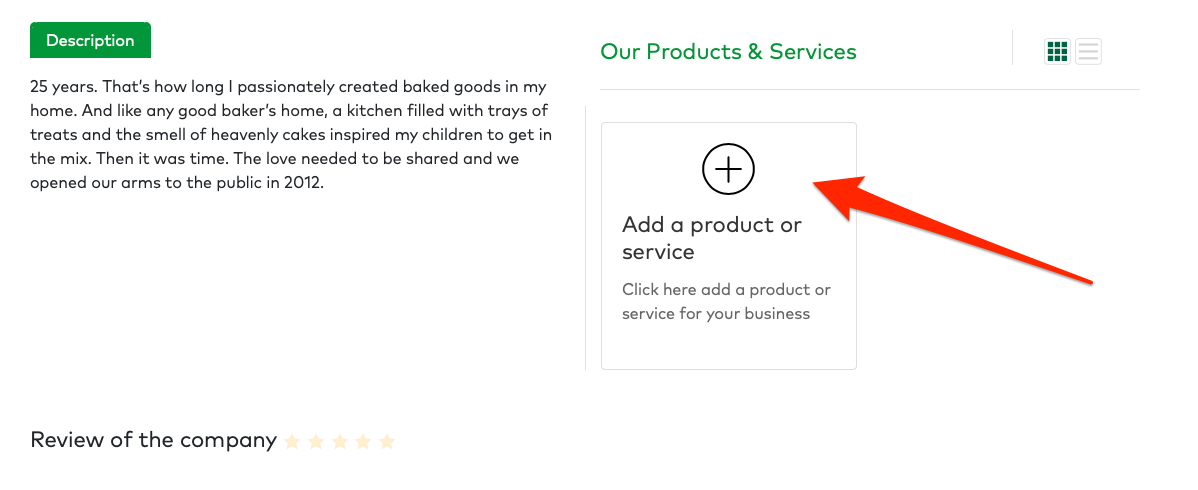1198x490 pixels.
Task: Choose the fourth rating star
Action: coord(363,441)
